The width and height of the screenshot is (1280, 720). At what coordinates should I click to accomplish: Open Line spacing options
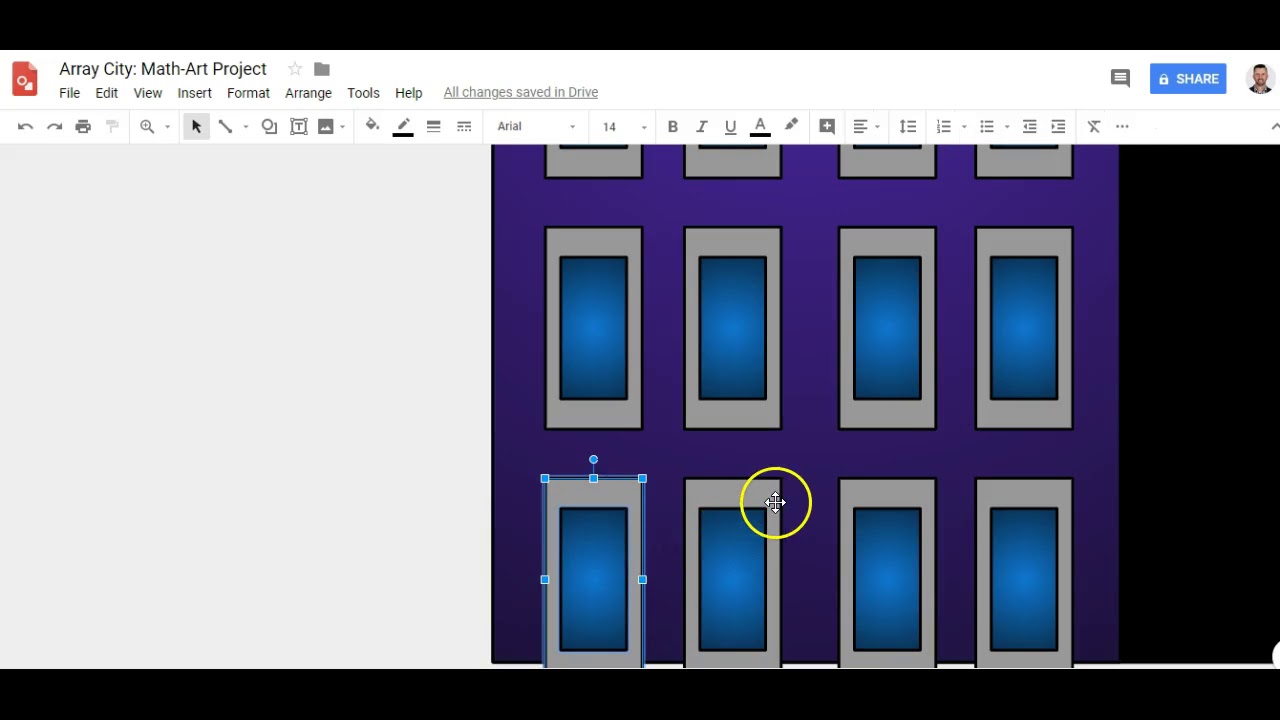(908, 127)
